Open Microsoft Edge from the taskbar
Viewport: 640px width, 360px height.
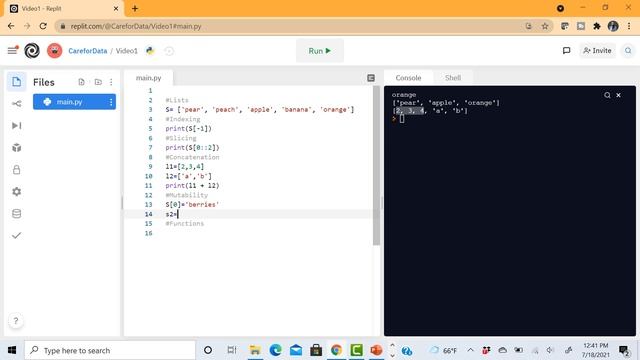pos(276,350)
